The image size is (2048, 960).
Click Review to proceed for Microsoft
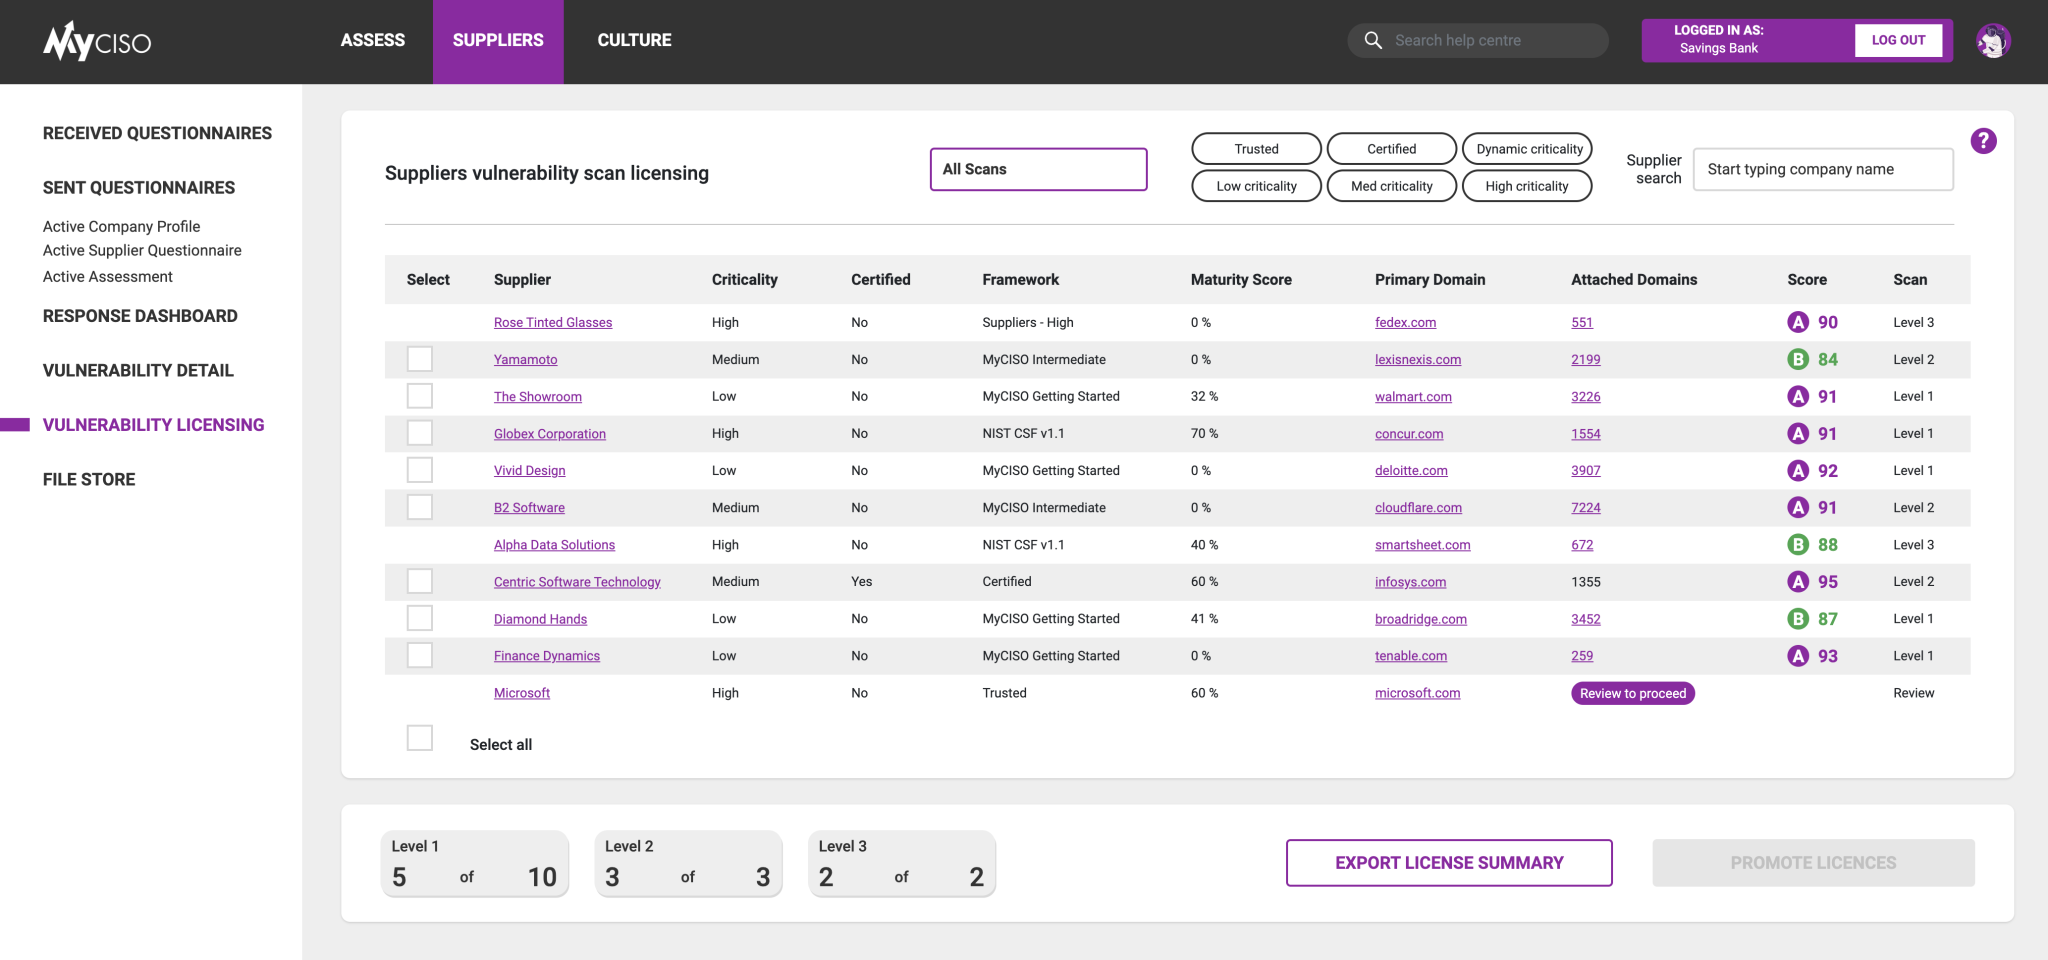[x=1633, y=693]
